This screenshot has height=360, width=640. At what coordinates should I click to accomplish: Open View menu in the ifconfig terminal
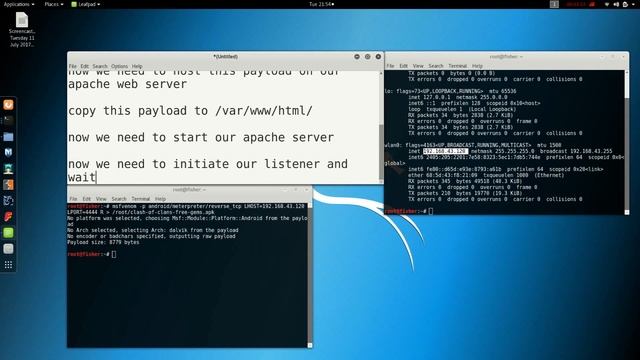pos(418,66)
